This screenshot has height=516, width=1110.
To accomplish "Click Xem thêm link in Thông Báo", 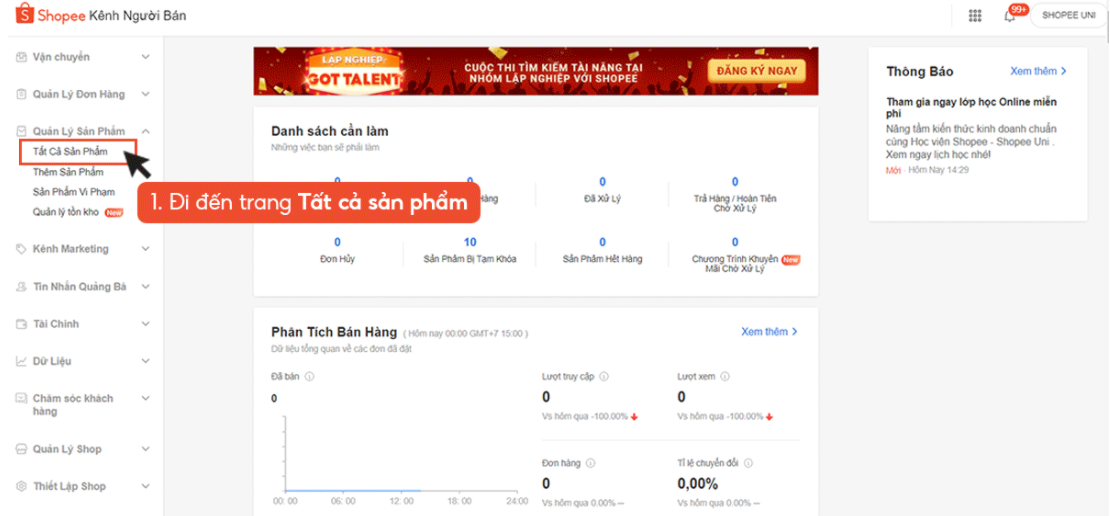I will pyautogui.click(x=1038, y=71).
